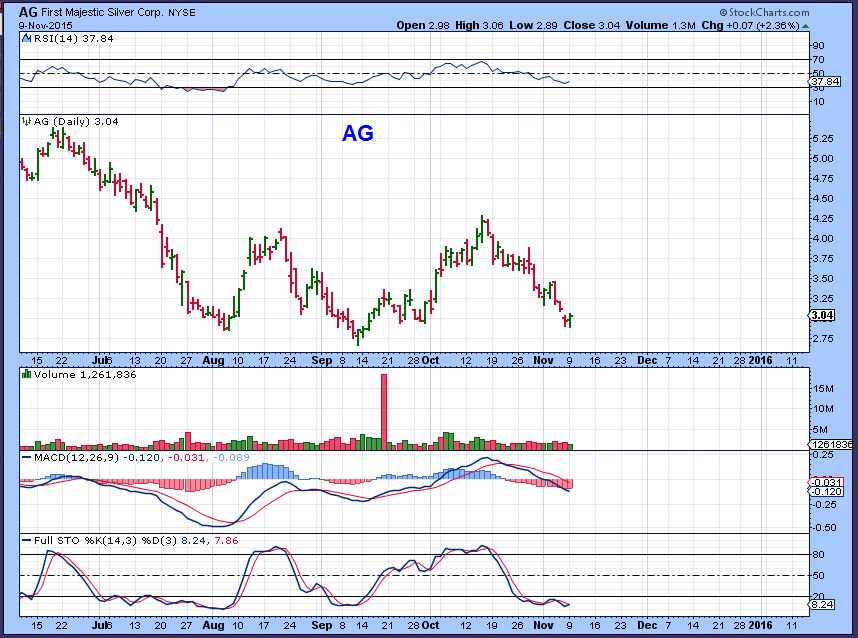Click the 37.84 RSI value tag on axis
The image size is (858, 638).
pos(825,82)
